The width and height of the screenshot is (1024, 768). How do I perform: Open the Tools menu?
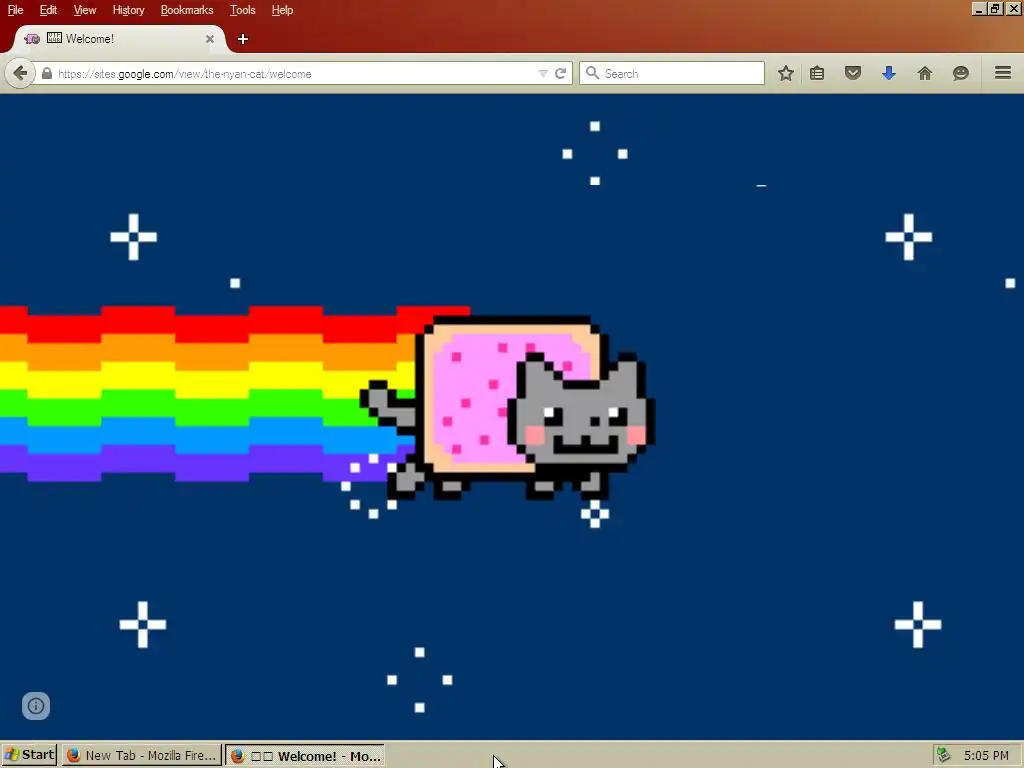[x=242, y=10]
